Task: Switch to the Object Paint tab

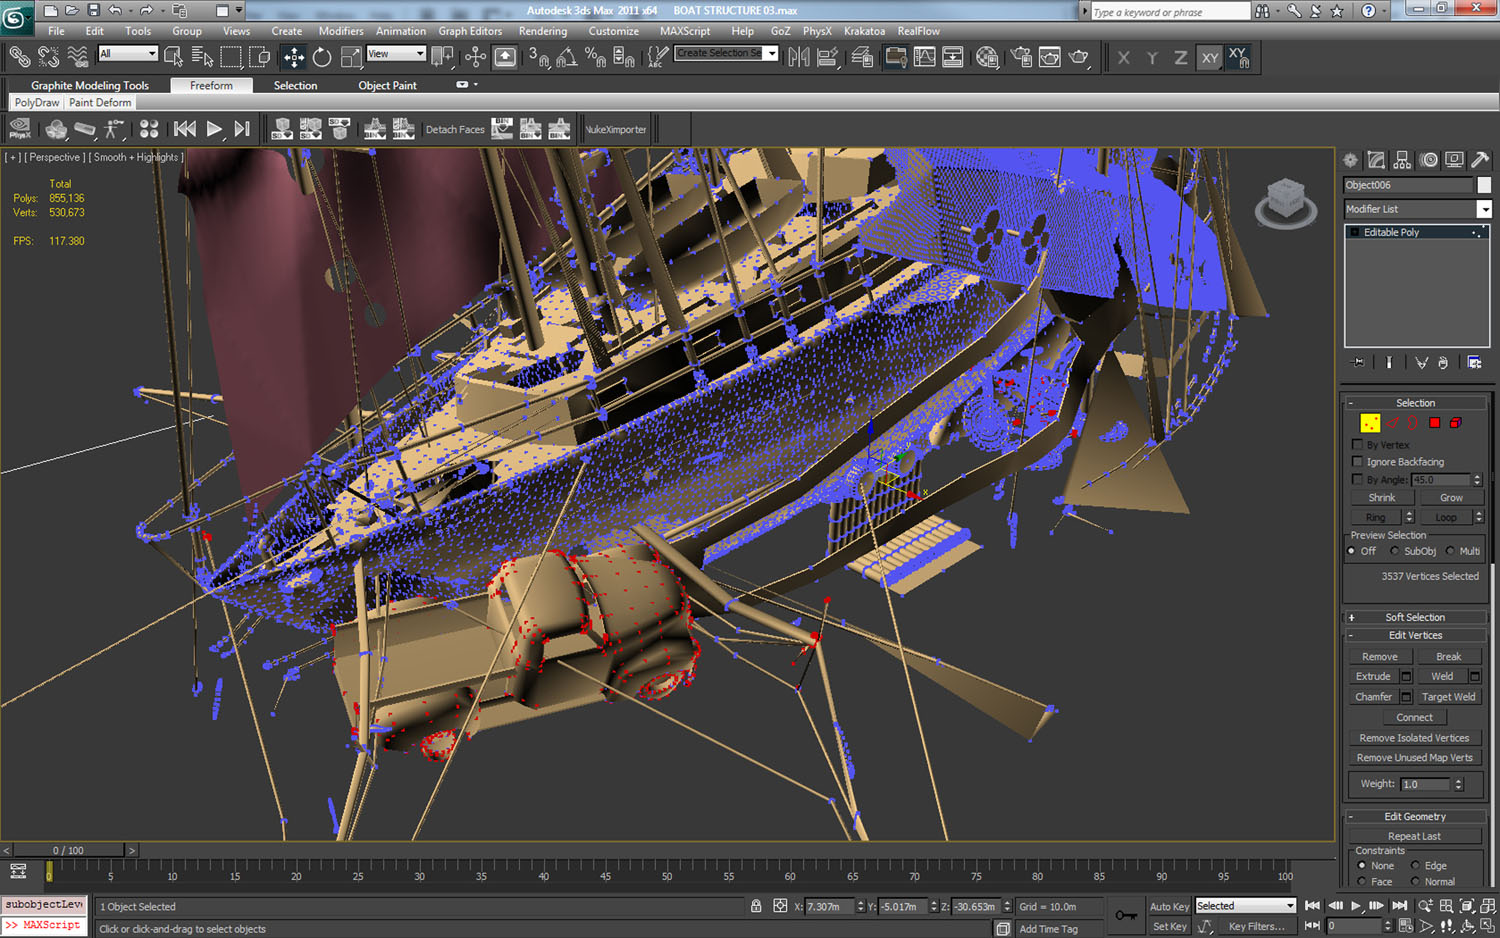Action: tap(387, 85)
